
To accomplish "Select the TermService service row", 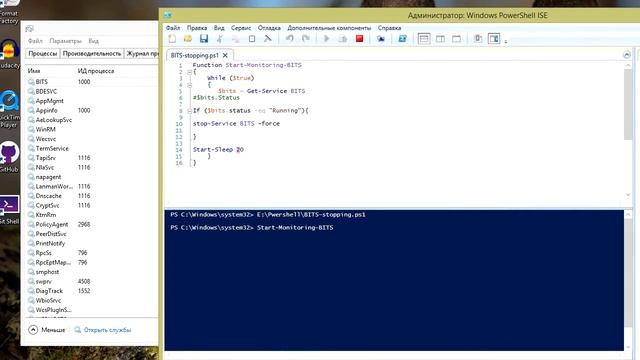I will coord(91,148).
